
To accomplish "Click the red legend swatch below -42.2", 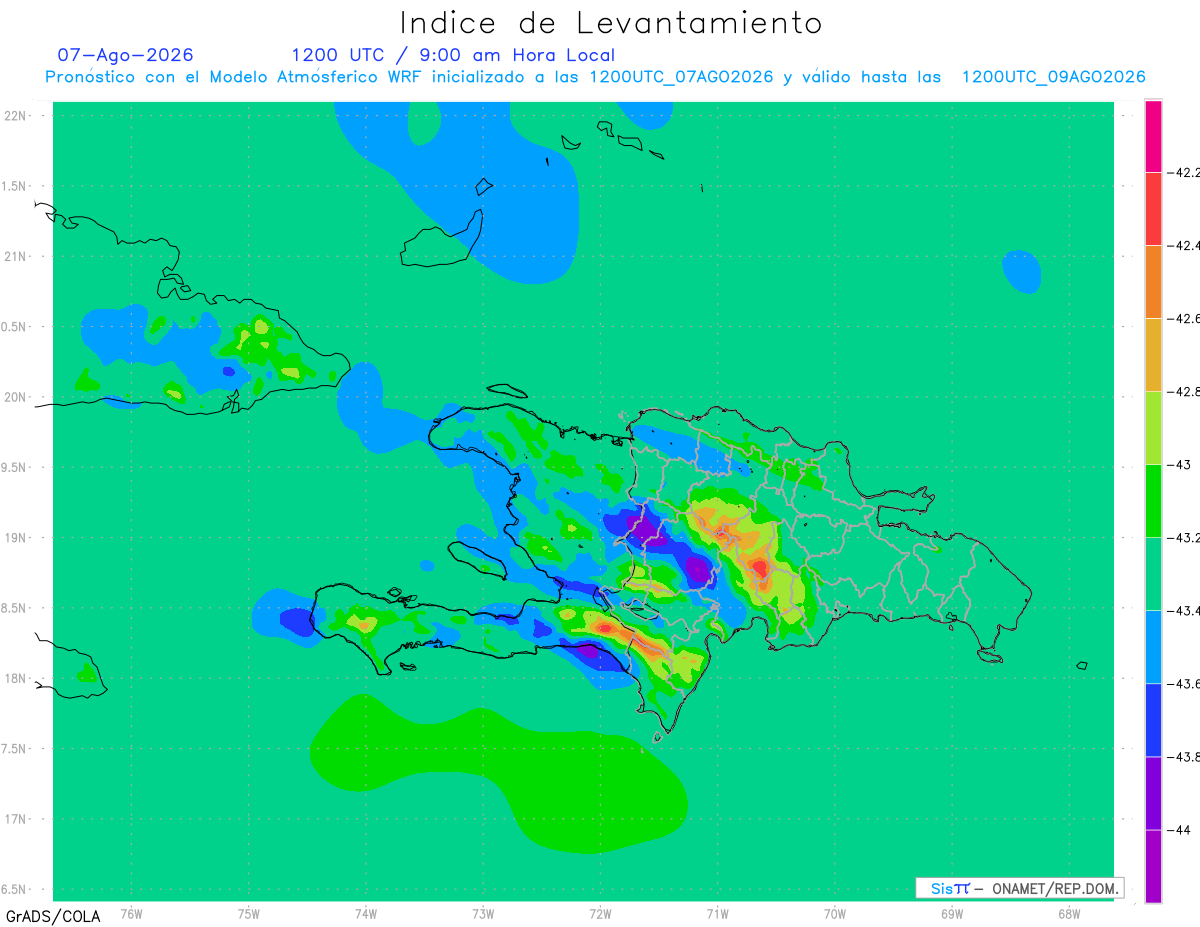I will 1153,209.
